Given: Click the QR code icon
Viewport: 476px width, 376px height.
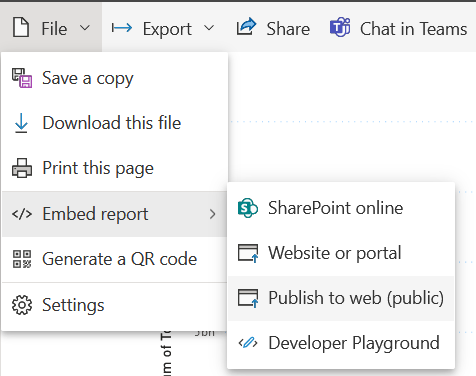Looking at the screenshot, I should 22,259.
